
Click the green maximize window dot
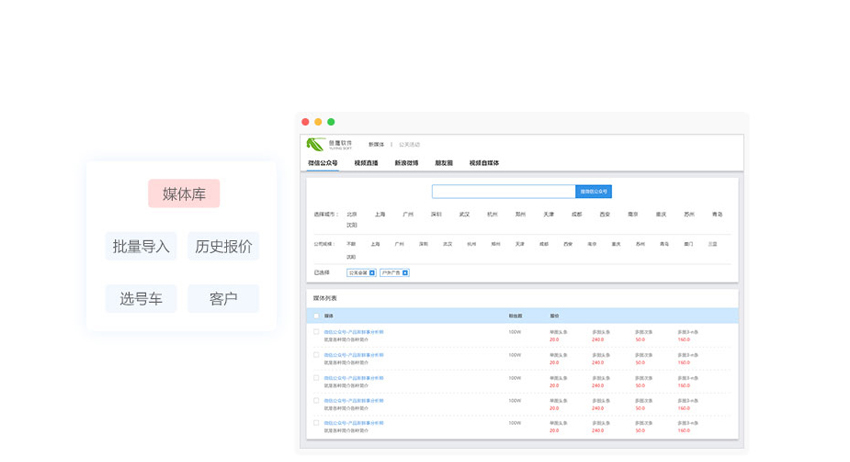click(331, 122)
